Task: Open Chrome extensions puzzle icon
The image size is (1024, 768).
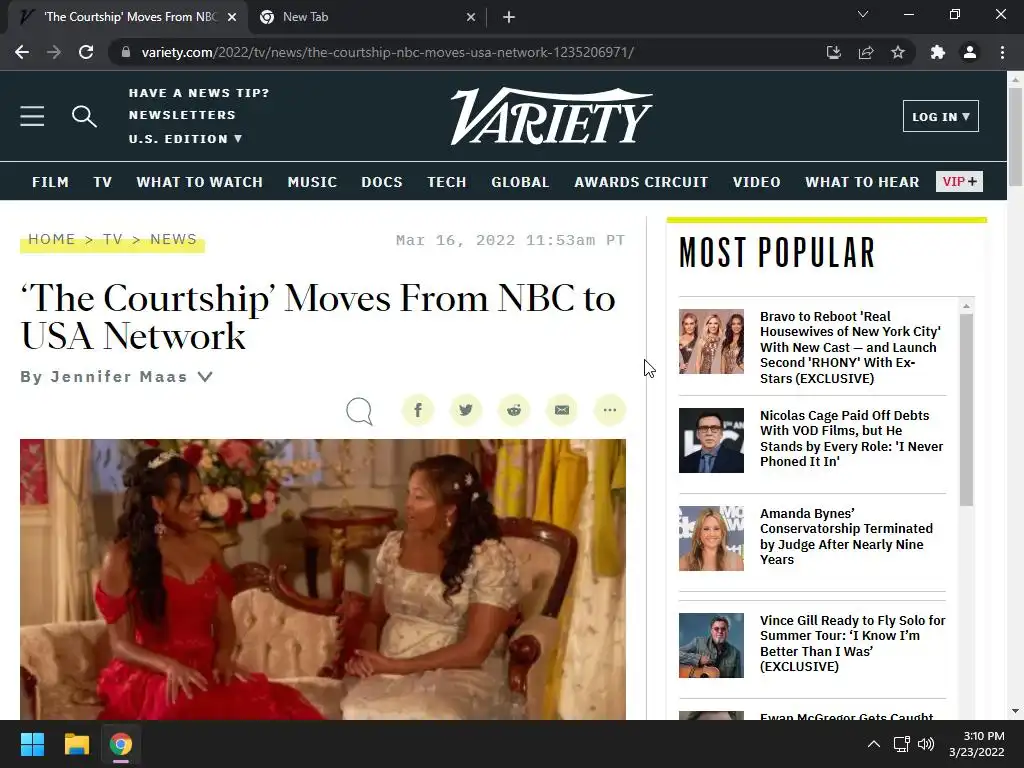Action: coord(938,52)
